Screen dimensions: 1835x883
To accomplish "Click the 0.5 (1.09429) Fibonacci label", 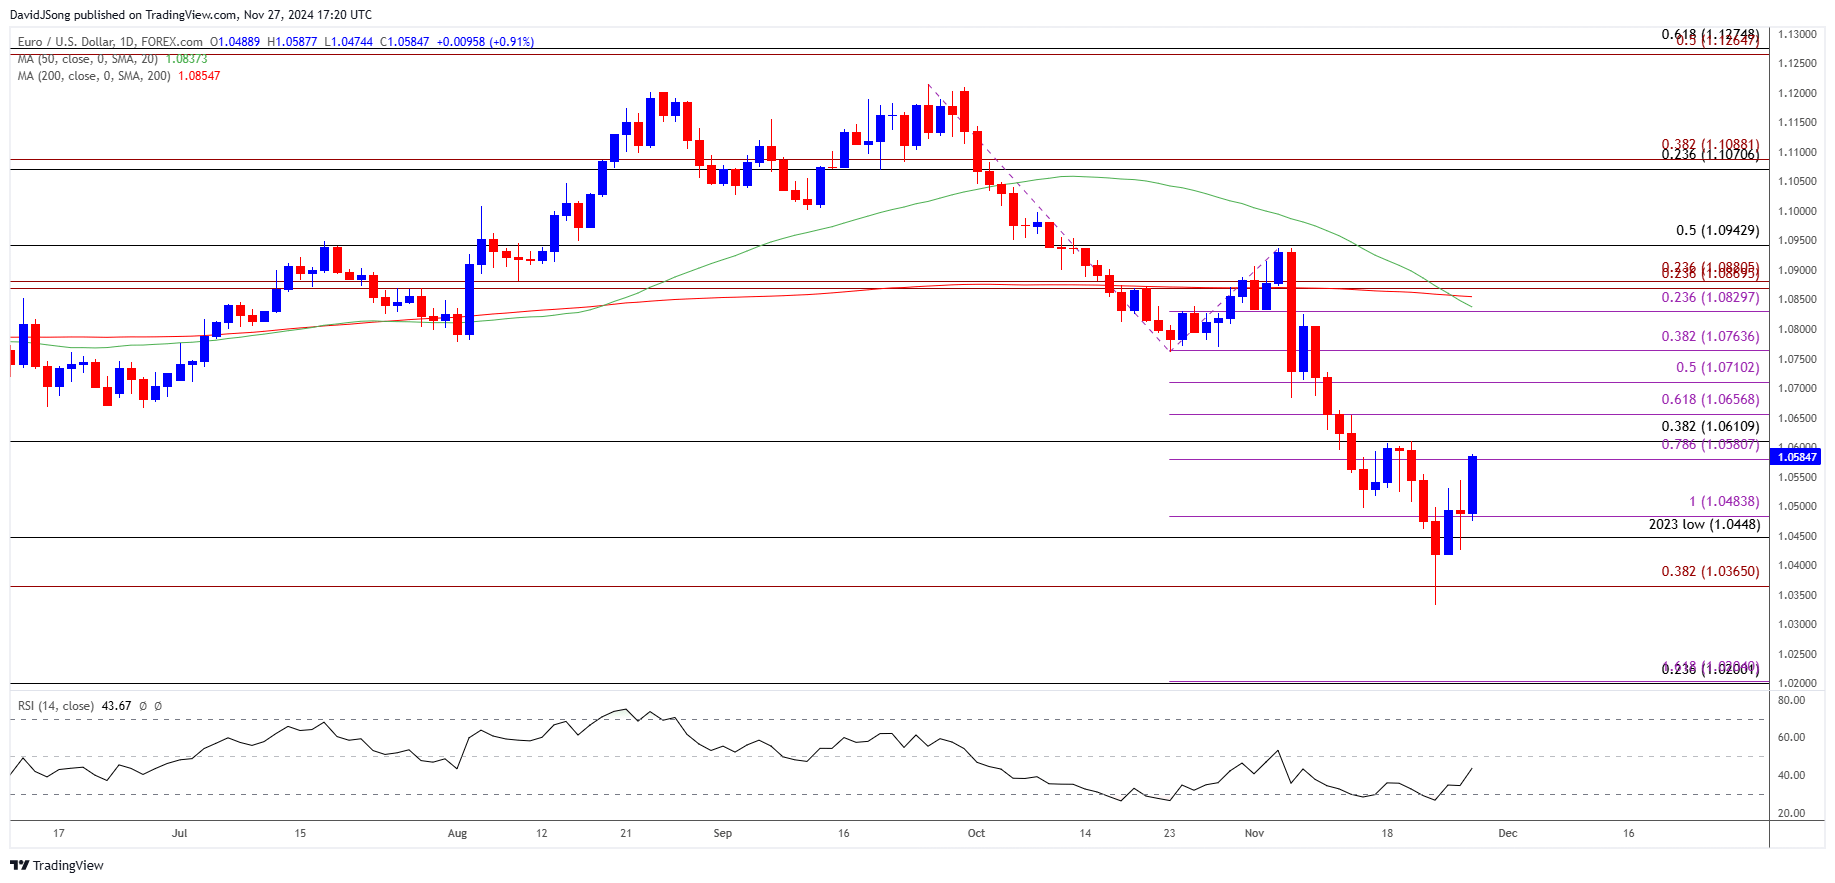I will tap(1717, 230).
